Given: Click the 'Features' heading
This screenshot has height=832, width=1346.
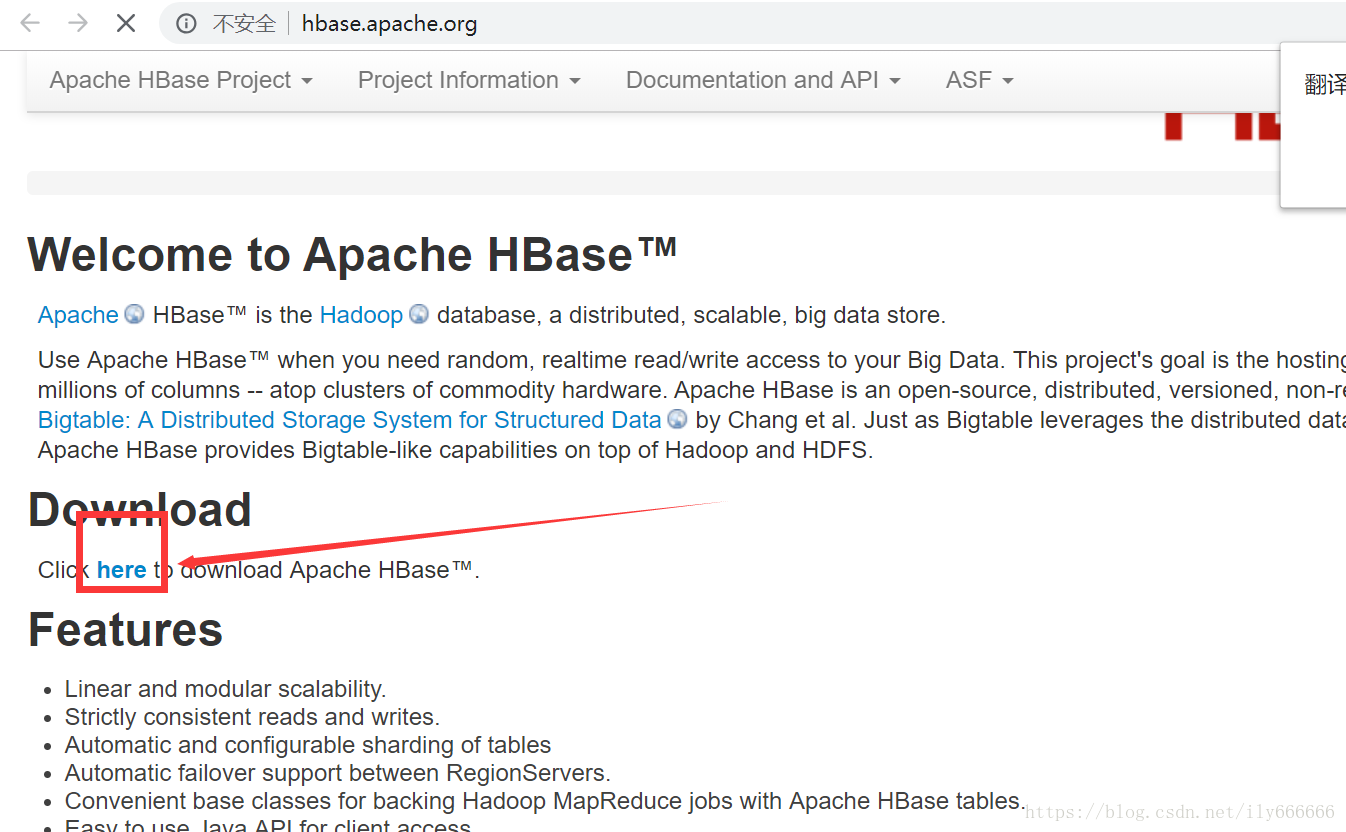Looking at the screenshot, I should 125,630.
